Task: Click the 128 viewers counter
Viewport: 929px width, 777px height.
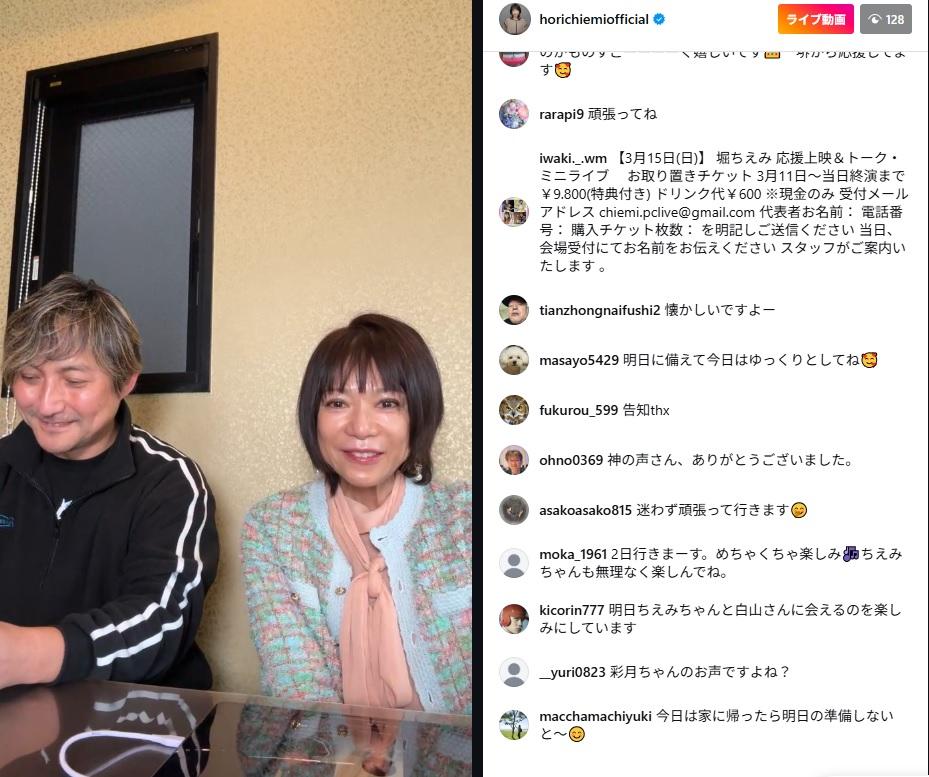Action: pos(886,20)
